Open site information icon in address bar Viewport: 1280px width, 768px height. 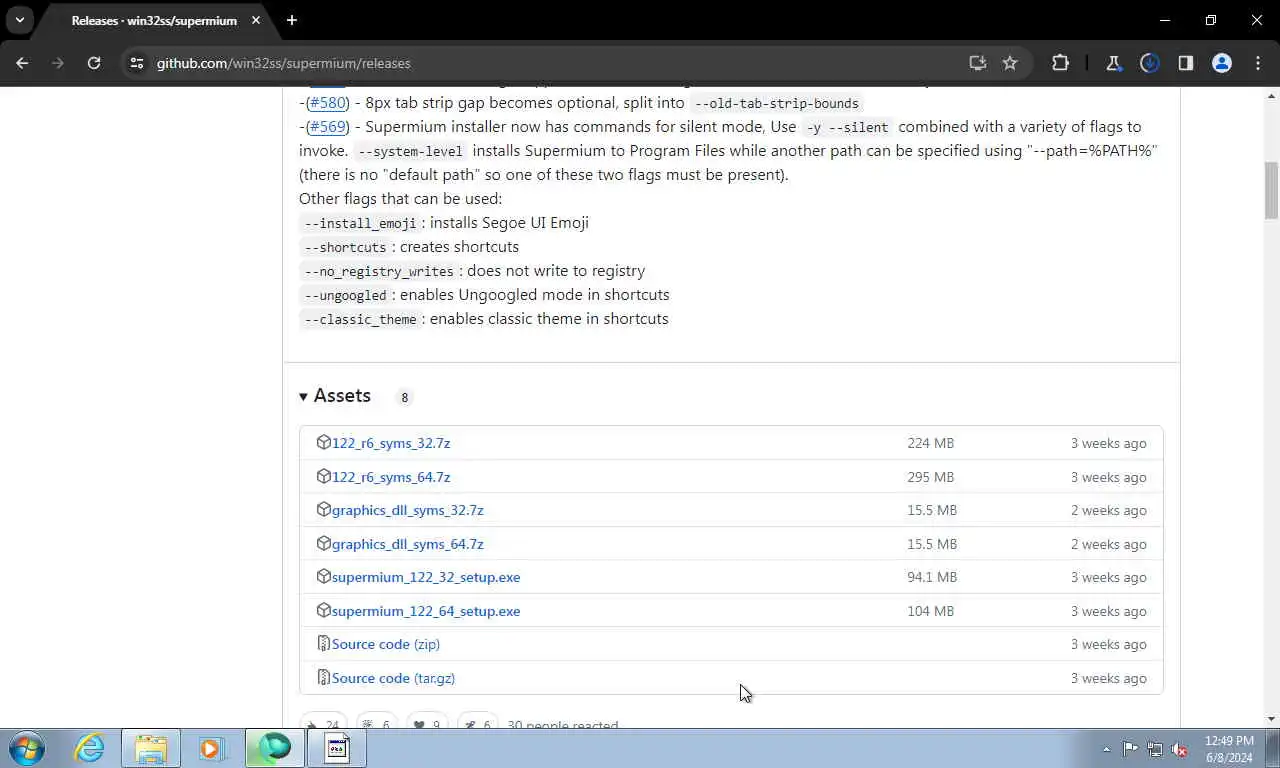(137, 63)
